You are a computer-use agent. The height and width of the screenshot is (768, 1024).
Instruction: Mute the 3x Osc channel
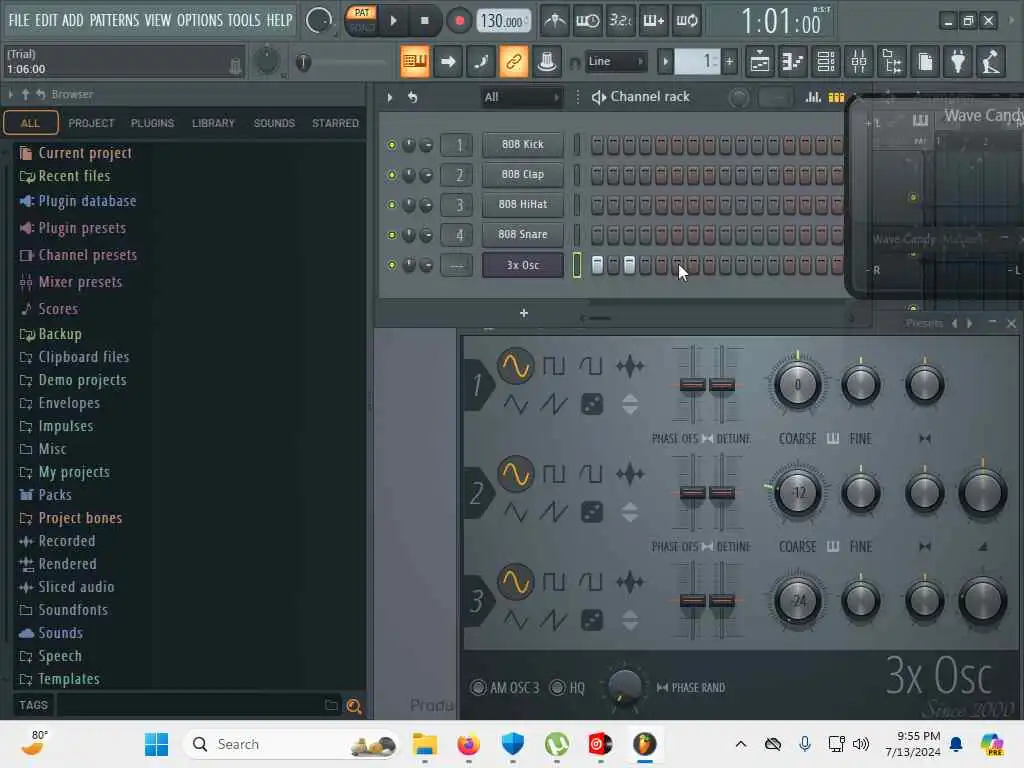click(392, 265)
